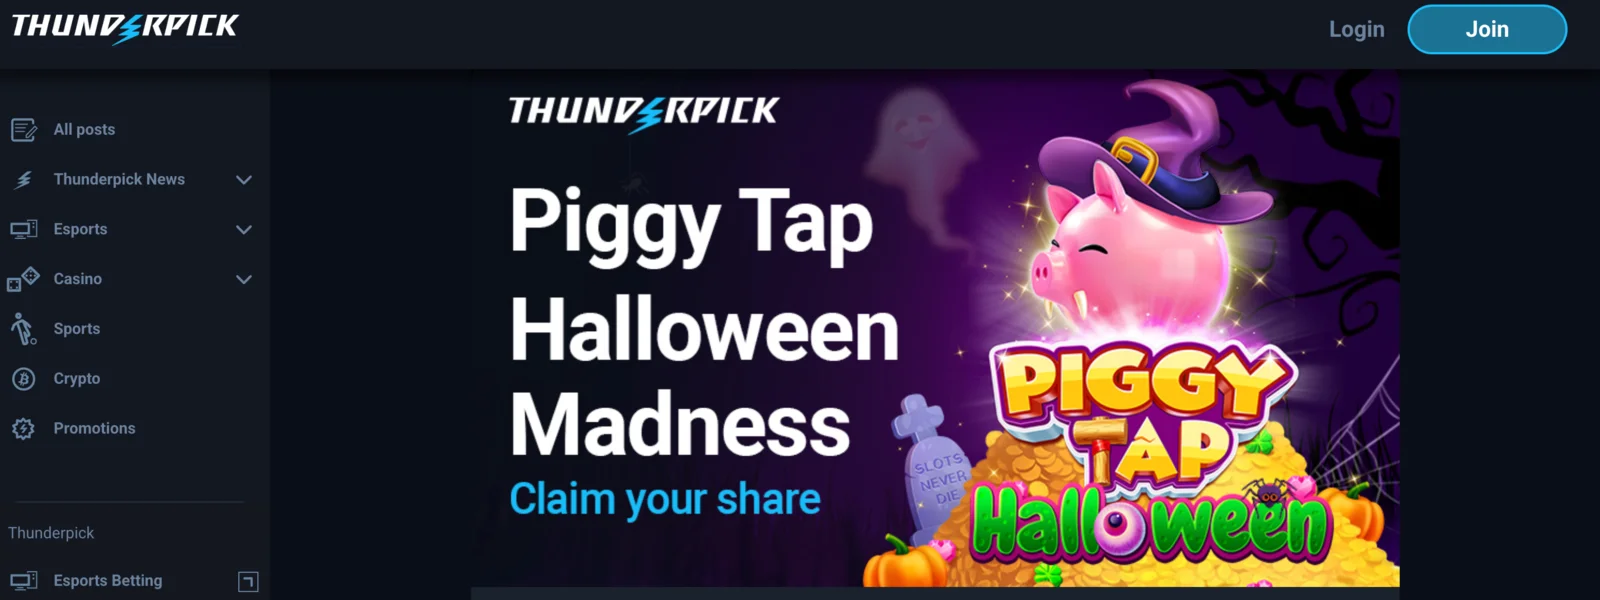The height and width of the screenshot is (600, 1600).
Task: Open the Piggy Tap Halloween Madness banner
Action: point(935,328)
